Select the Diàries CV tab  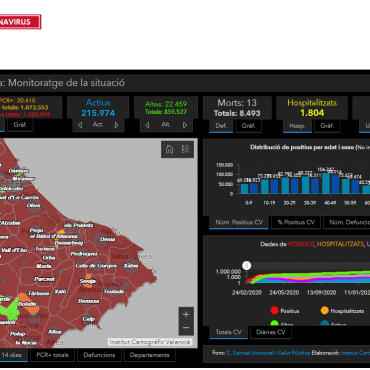tap(271, 332)
